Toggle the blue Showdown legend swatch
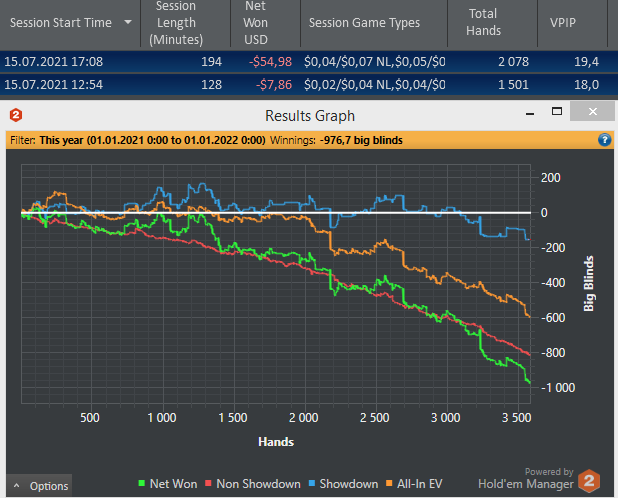The image size is (618, 498). (311, 483)
